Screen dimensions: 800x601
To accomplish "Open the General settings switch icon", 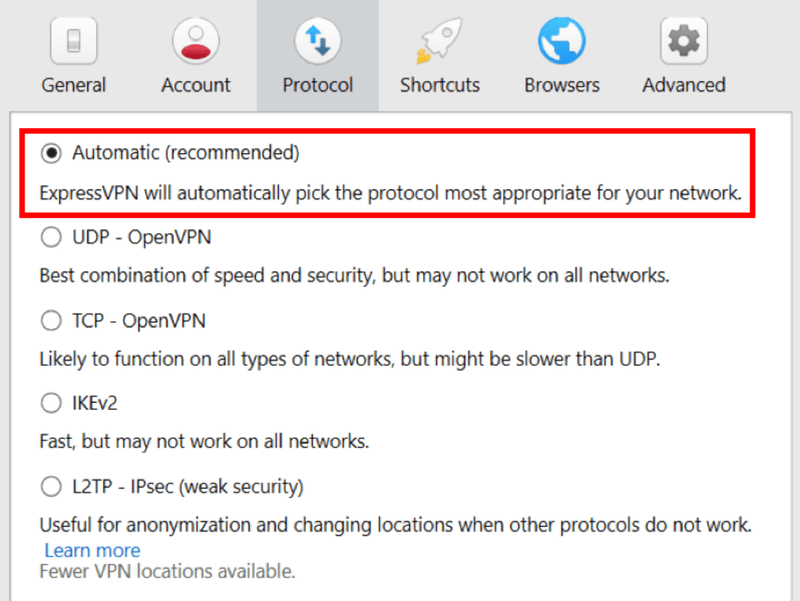I will [x=73, y=41].
